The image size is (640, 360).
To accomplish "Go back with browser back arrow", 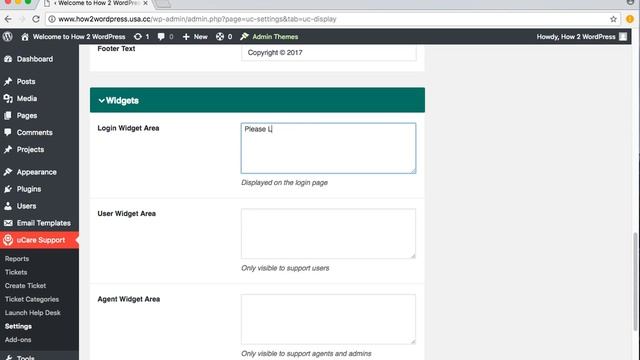I will pyautogui.click(x=8, y=19).
